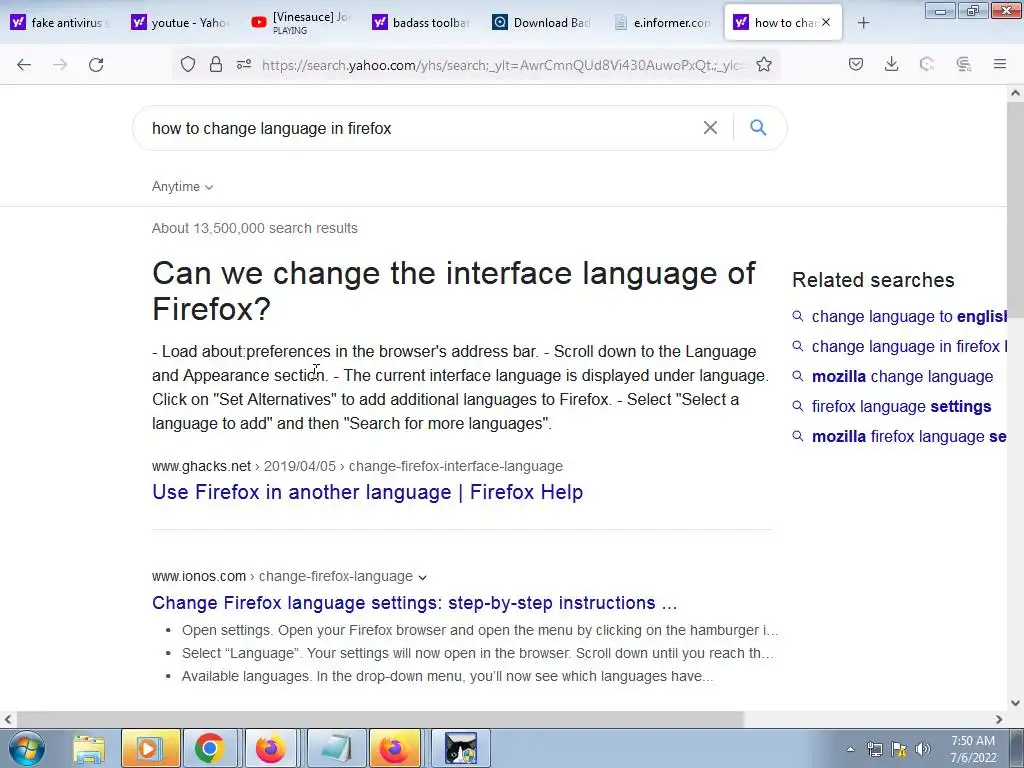Switch to the fake antivirus tab
The height and width of the screenshot is (768, 1024).
(59, 23)
